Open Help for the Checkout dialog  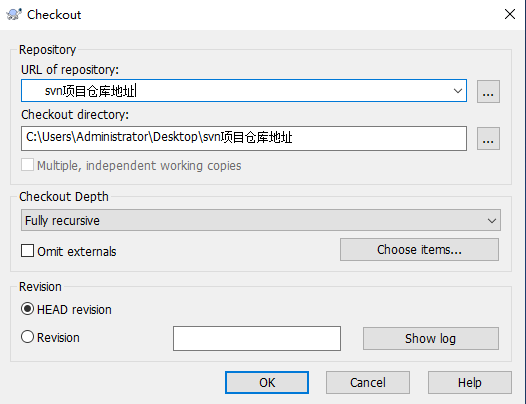tap(470, 383)
